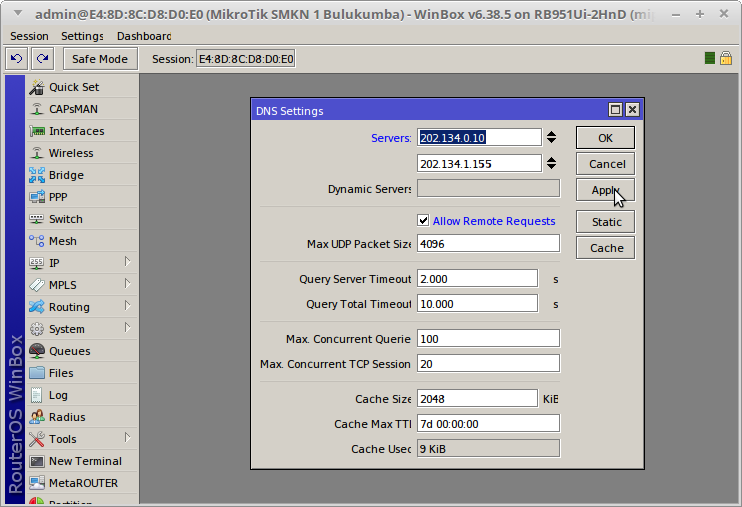Screen dimensions: 742x507
Task: Click the padlock icon in toolbar
Action: pyautogui.click(x=726, y=58)
